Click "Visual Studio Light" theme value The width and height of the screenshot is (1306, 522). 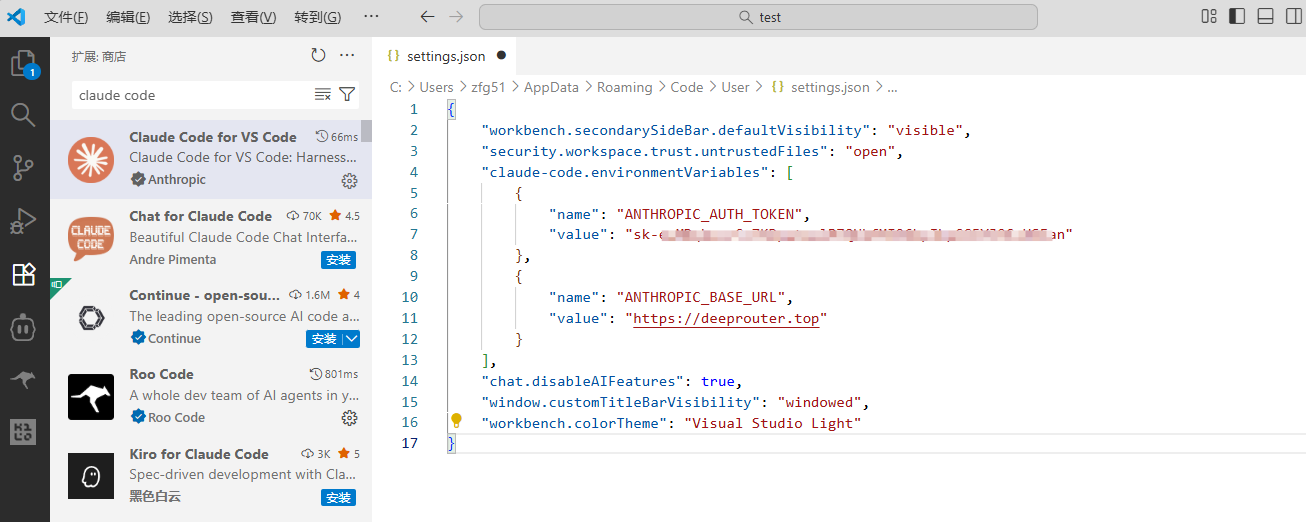[x=772, y=423]
